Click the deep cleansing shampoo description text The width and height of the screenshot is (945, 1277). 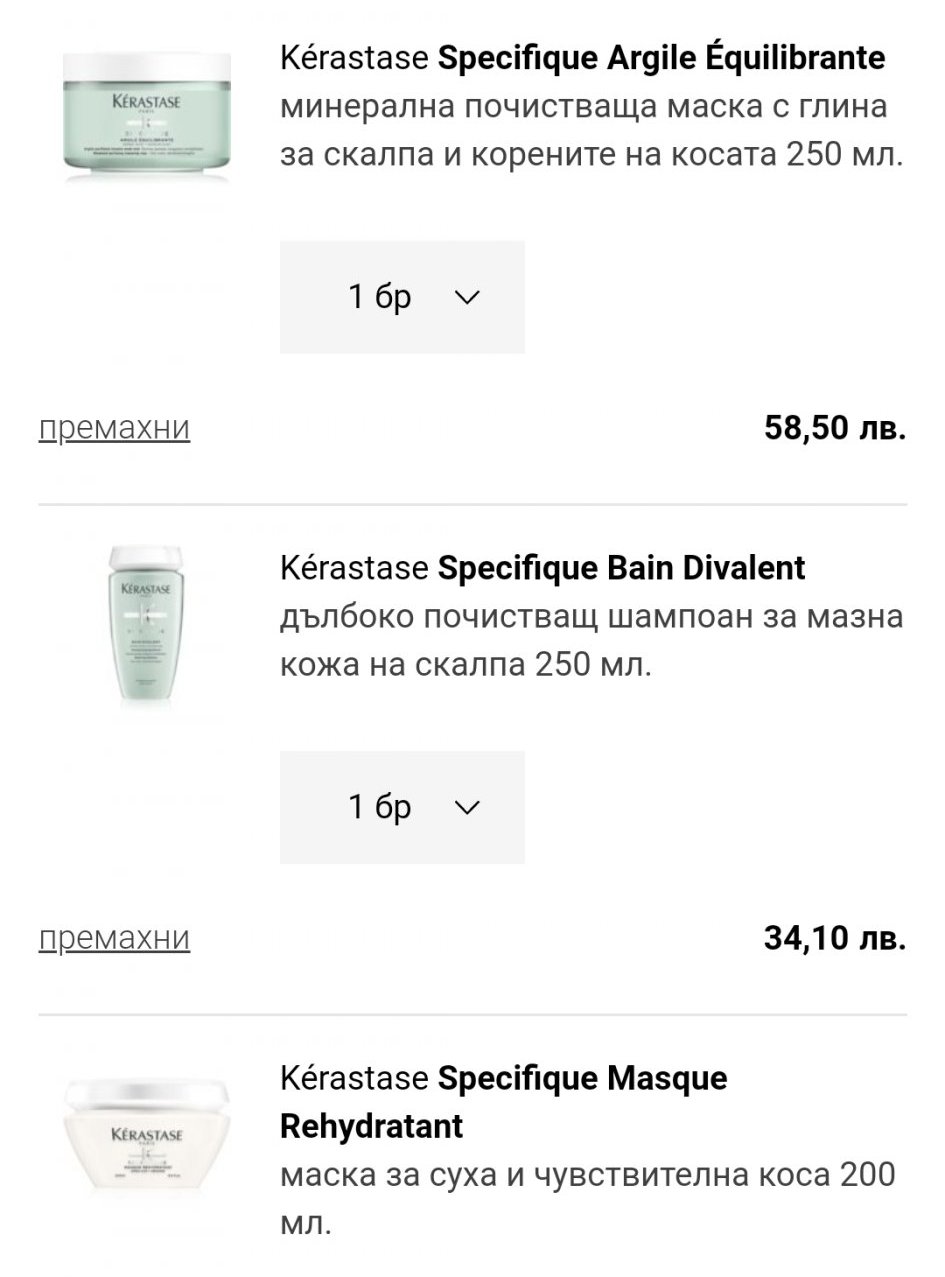pos(592,640)
